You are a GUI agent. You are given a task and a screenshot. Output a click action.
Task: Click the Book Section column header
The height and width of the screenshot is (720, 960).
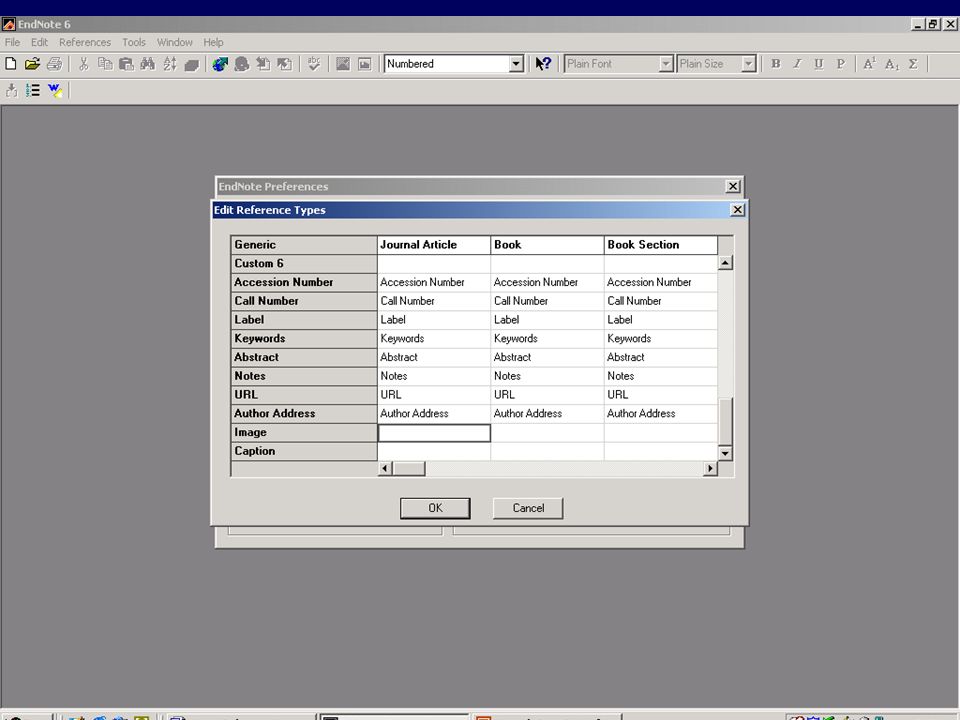click(661, 245)
